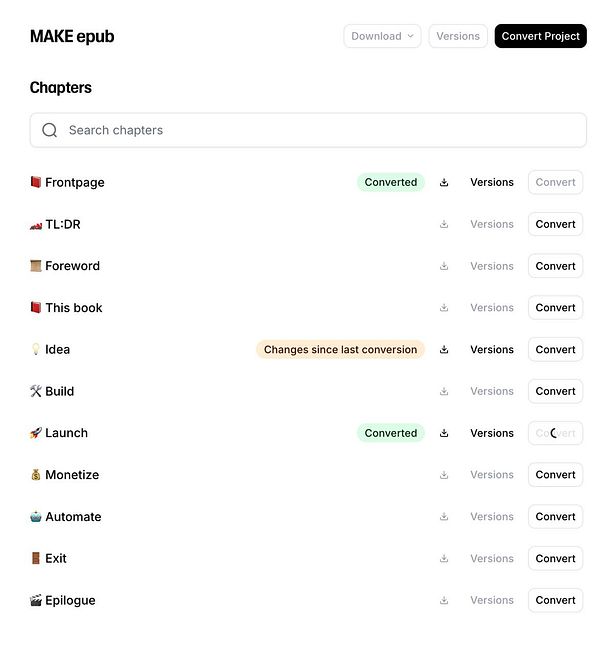Convert the Monetize chapter
600x655 pixels.
(555, 475)
